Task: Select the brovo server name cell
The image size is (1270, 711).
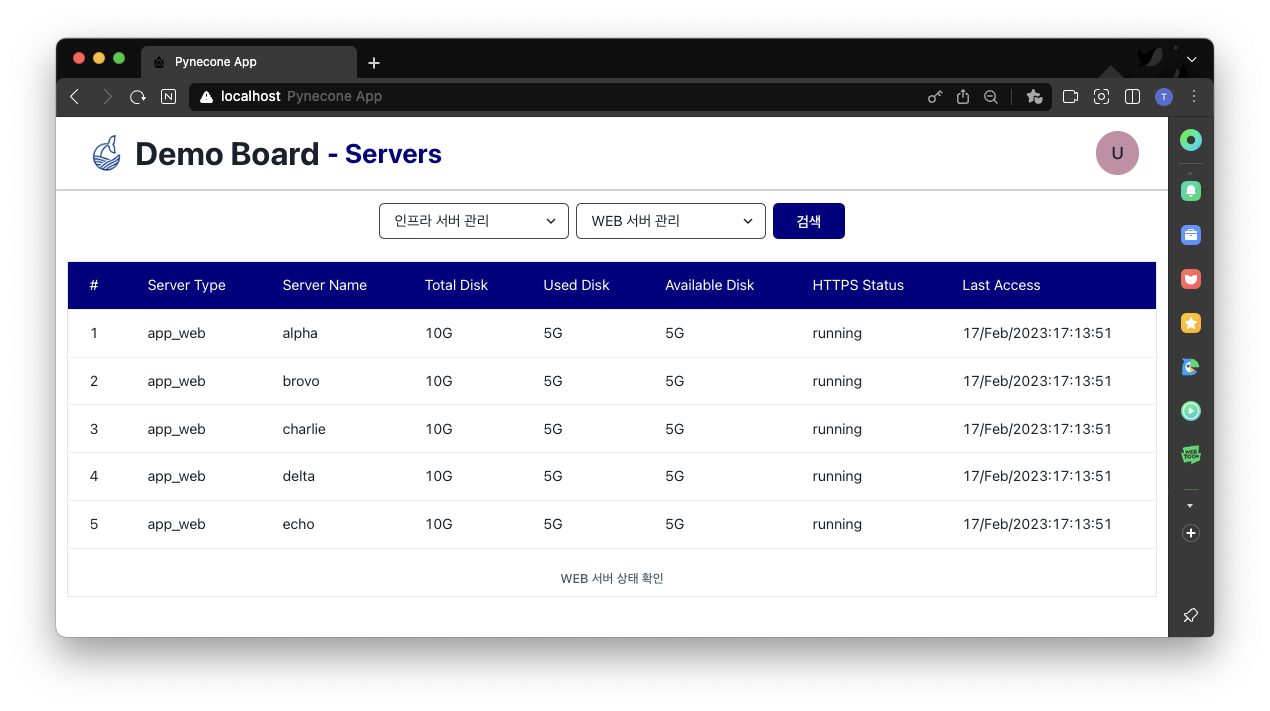Action: (x=302, y=381)
